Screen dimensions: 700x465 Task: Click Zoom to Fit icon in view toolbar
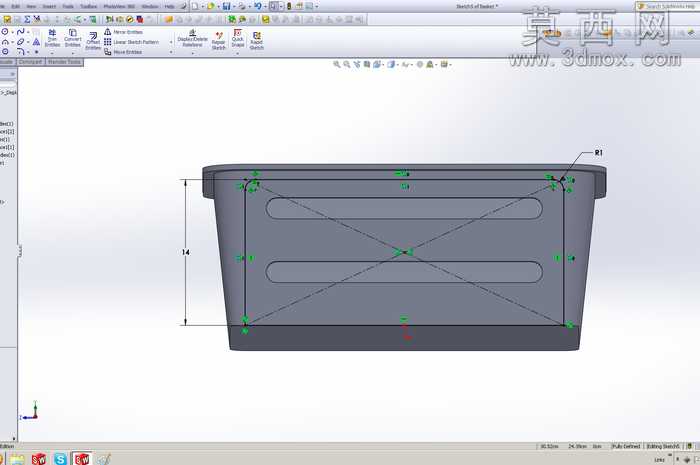(x=337, y=64)
